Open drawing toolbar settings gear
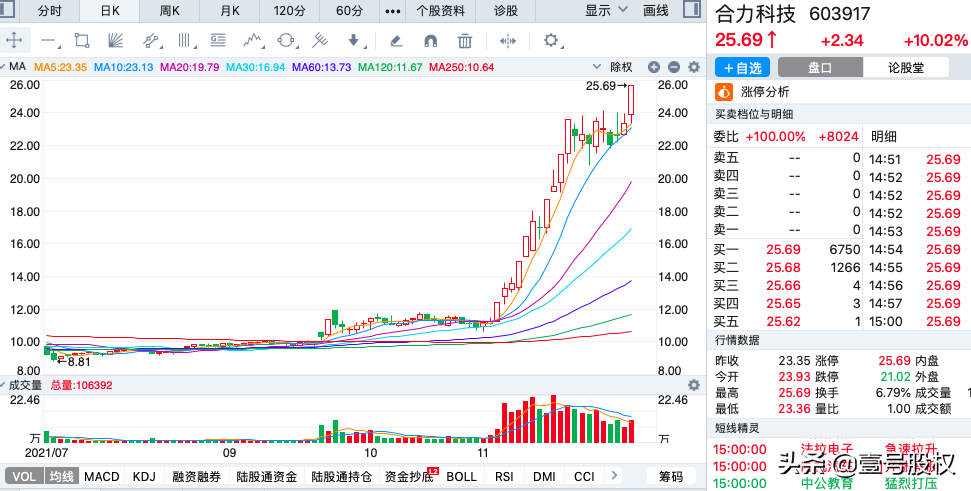971x491 pixels. [x=551, y=41]
